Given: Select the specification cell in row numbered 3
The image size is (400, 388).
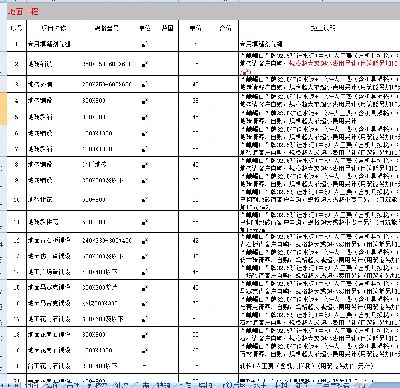Looking at the screenshot, I should point(107,84).
